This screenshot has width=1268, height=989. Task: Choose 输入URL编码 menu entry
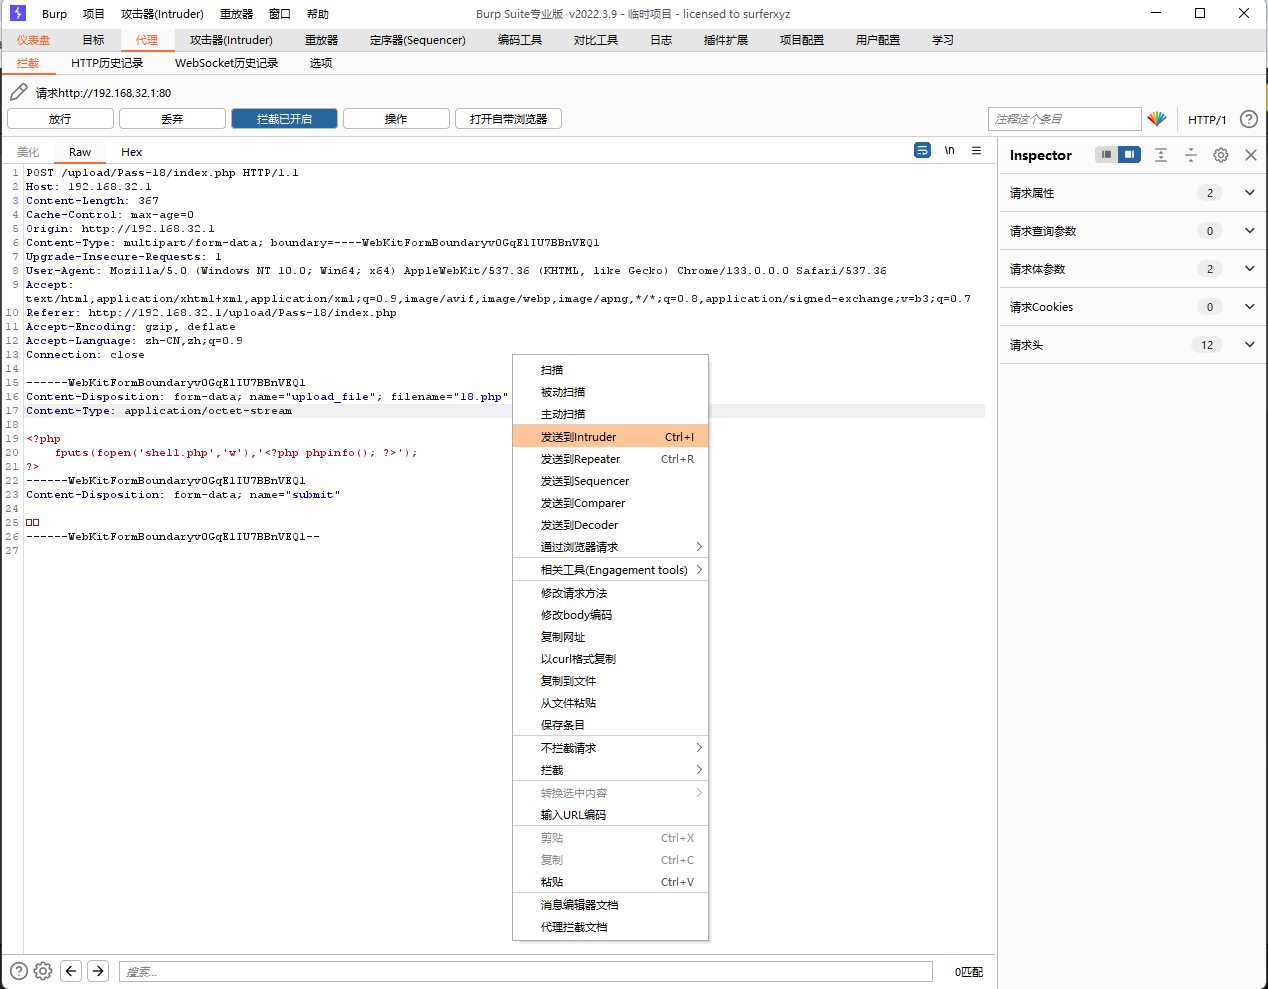coord(610,815)
